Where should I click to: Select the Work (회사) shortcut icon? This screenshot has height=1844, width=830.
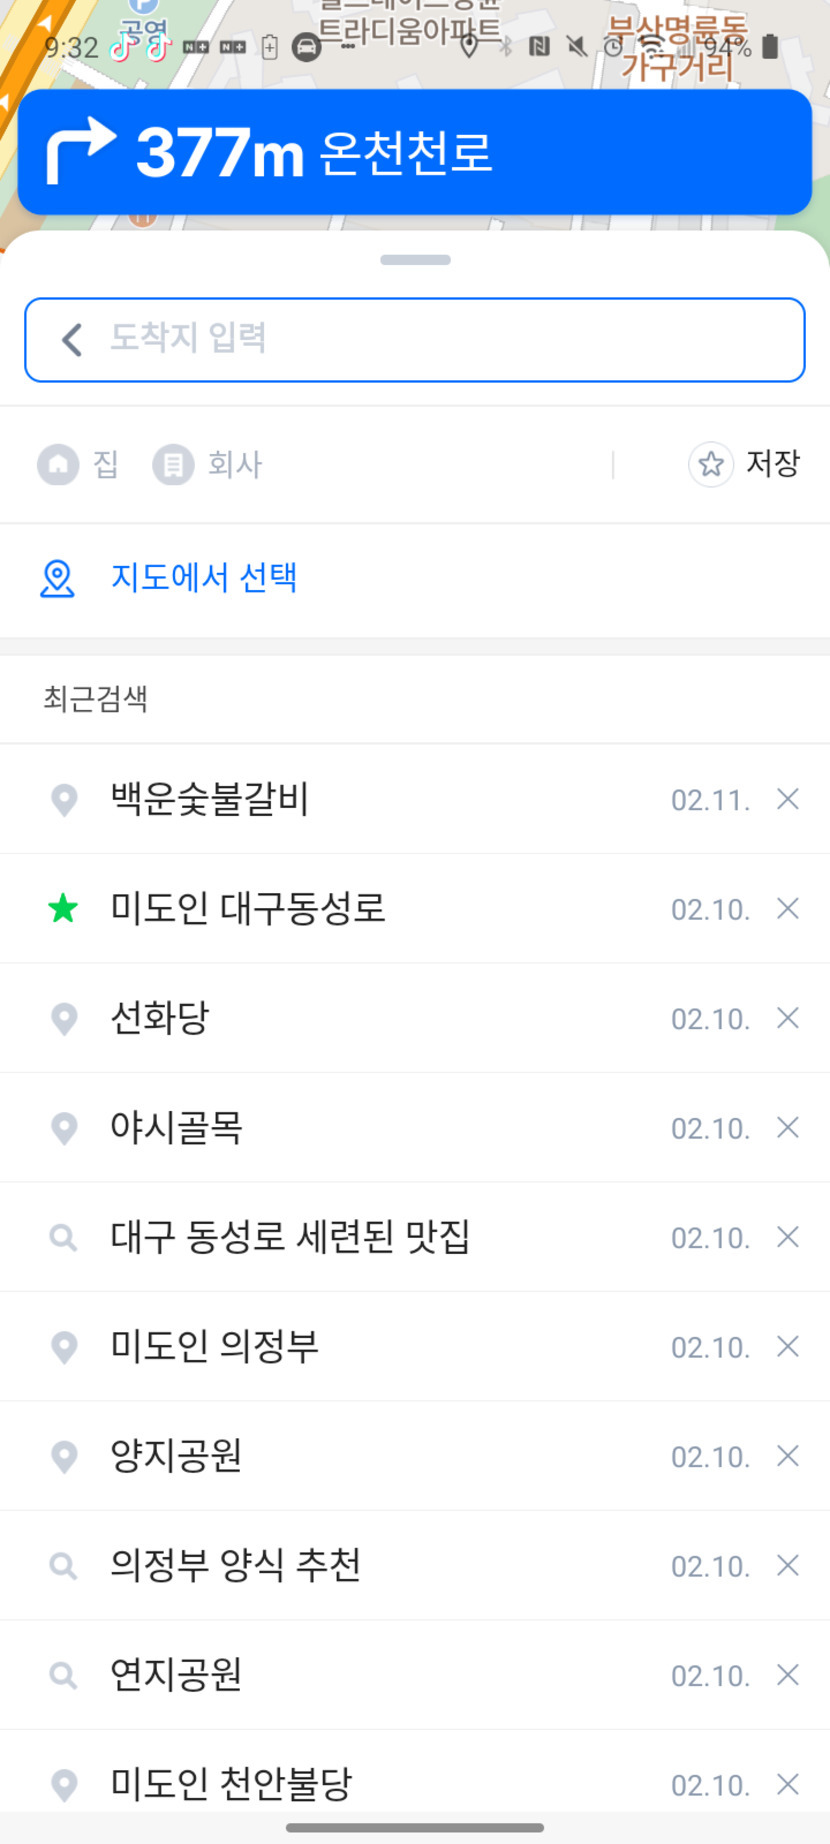pyautogui.click(x=173, y=464)
